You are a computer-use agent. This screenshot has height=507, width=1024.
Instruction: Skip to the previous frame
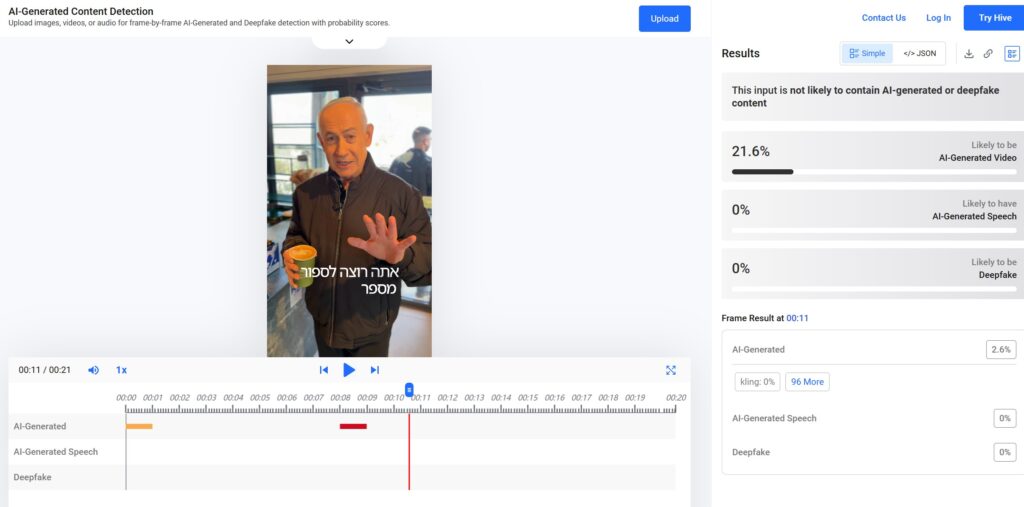click(x=323, y=370)
